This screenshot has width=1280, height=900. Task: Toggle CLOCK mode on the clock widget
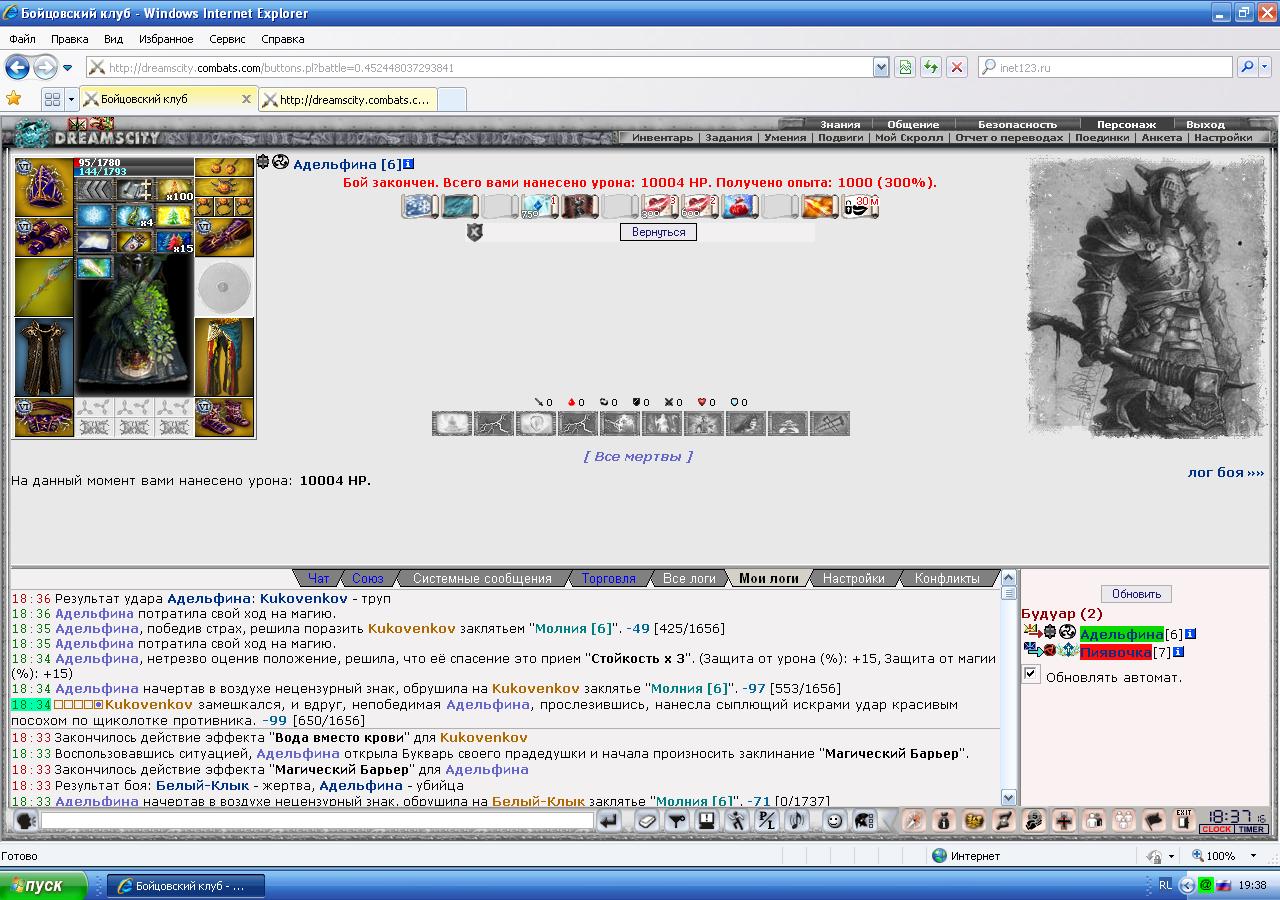click(1216, 829)
